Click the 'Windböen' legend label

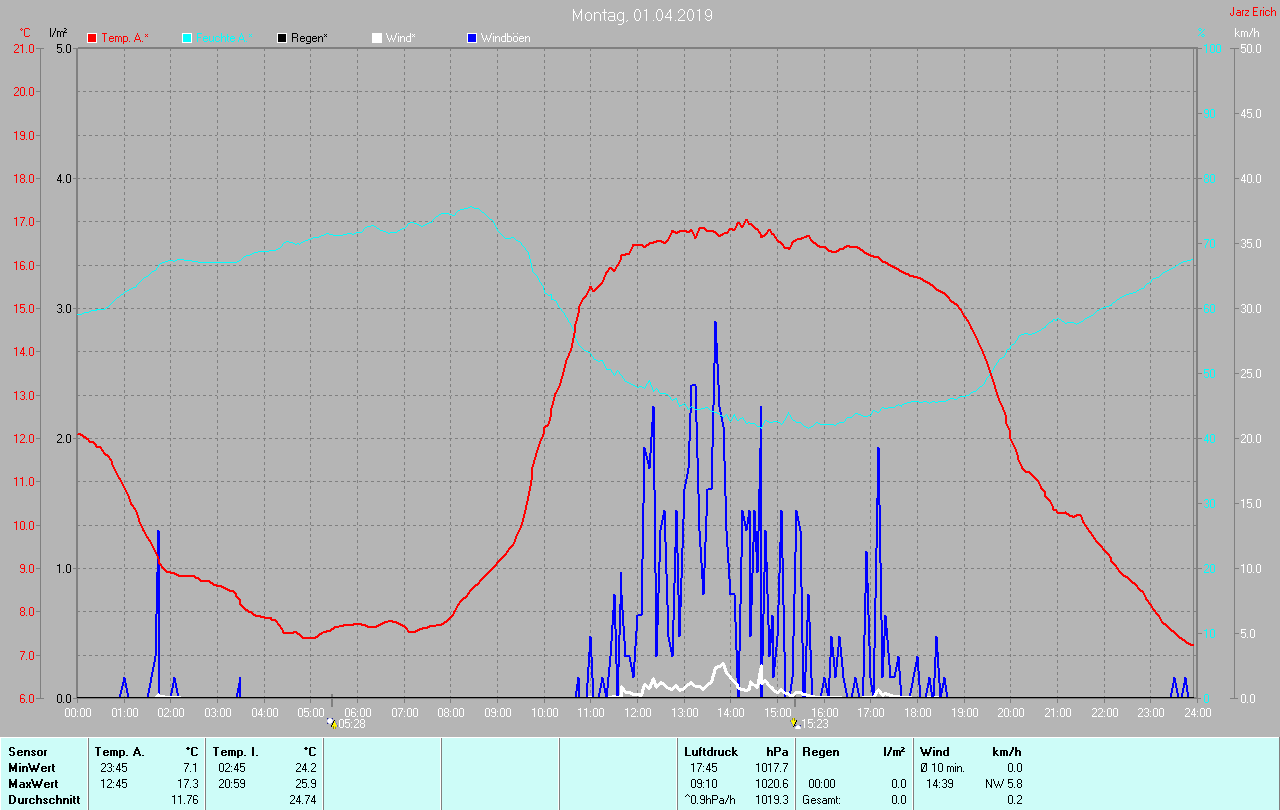click(506, 38)
